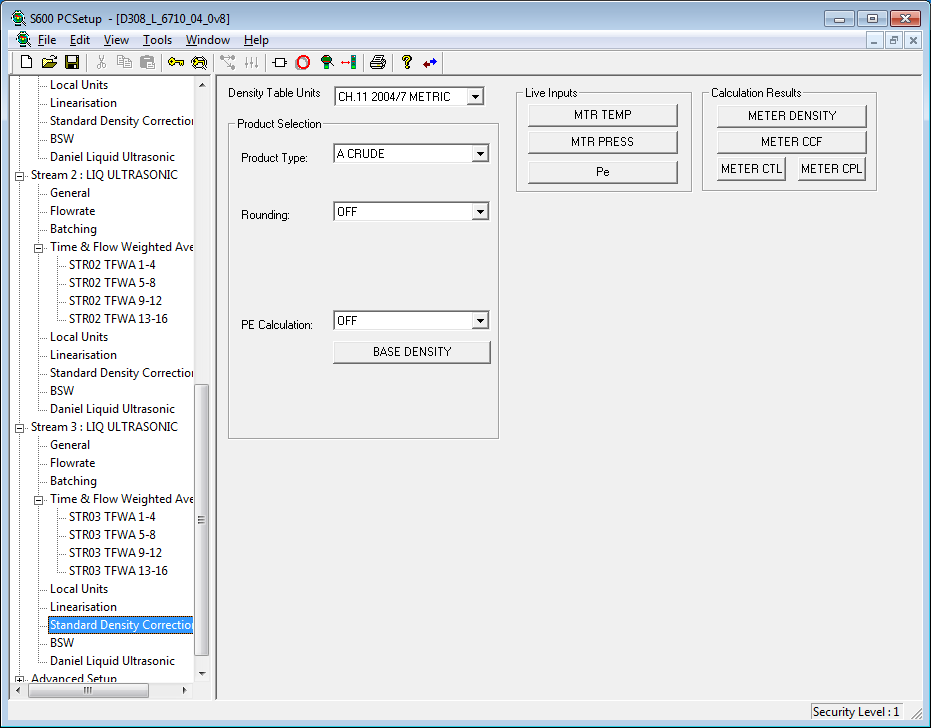Select Stream 3 BSW tree item
The width and height of the screenshot is (931, 728).
(62, 643)
